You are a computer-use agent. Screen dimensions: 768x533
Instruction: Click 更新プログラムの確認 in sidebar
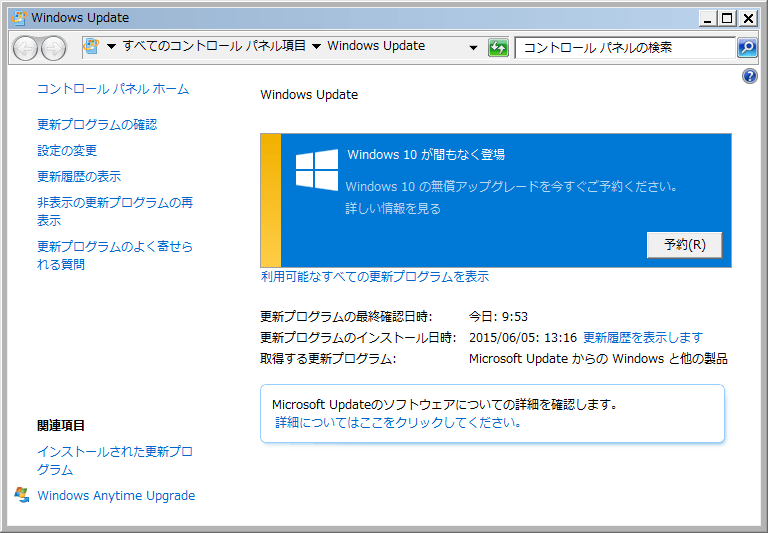[97, 124]
